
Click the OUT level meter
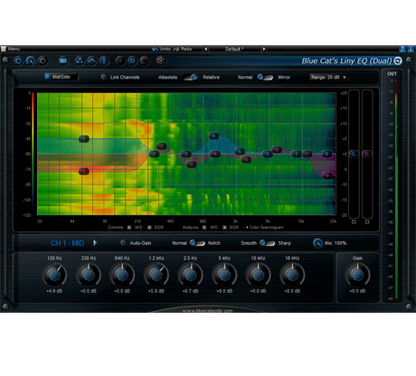(396, 189)
